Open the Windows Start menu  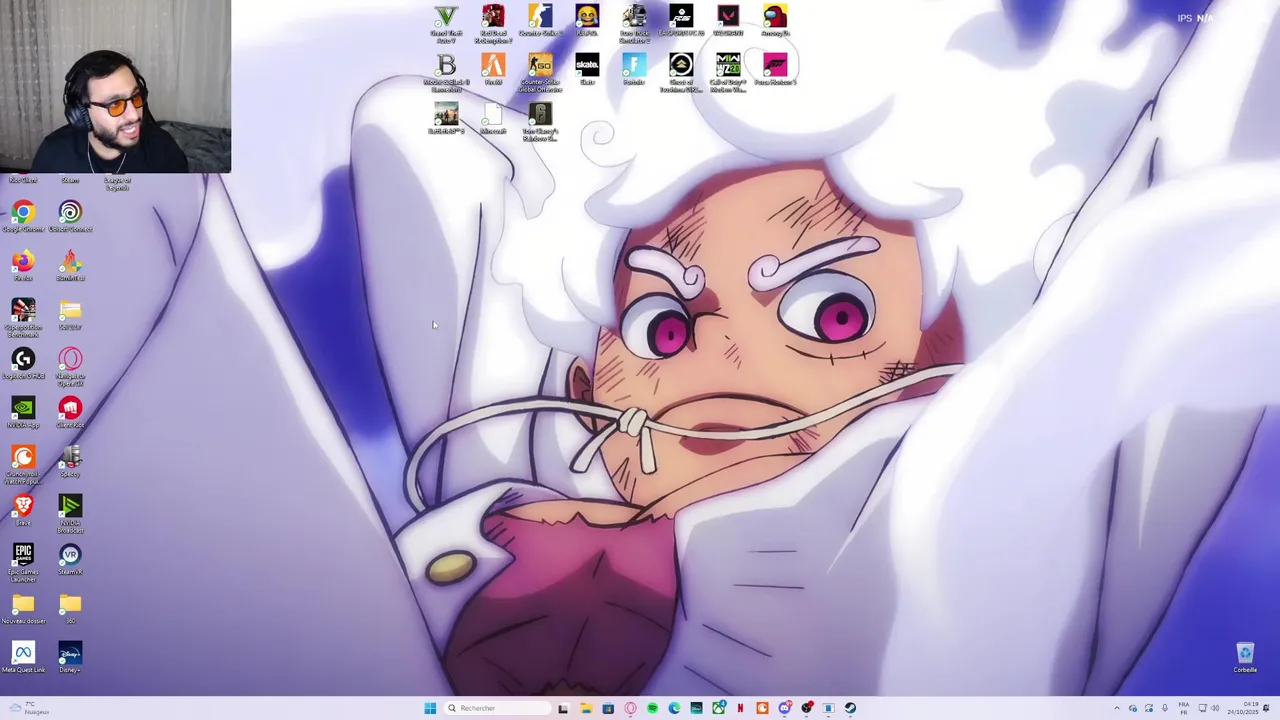click(x=430, y=708)
